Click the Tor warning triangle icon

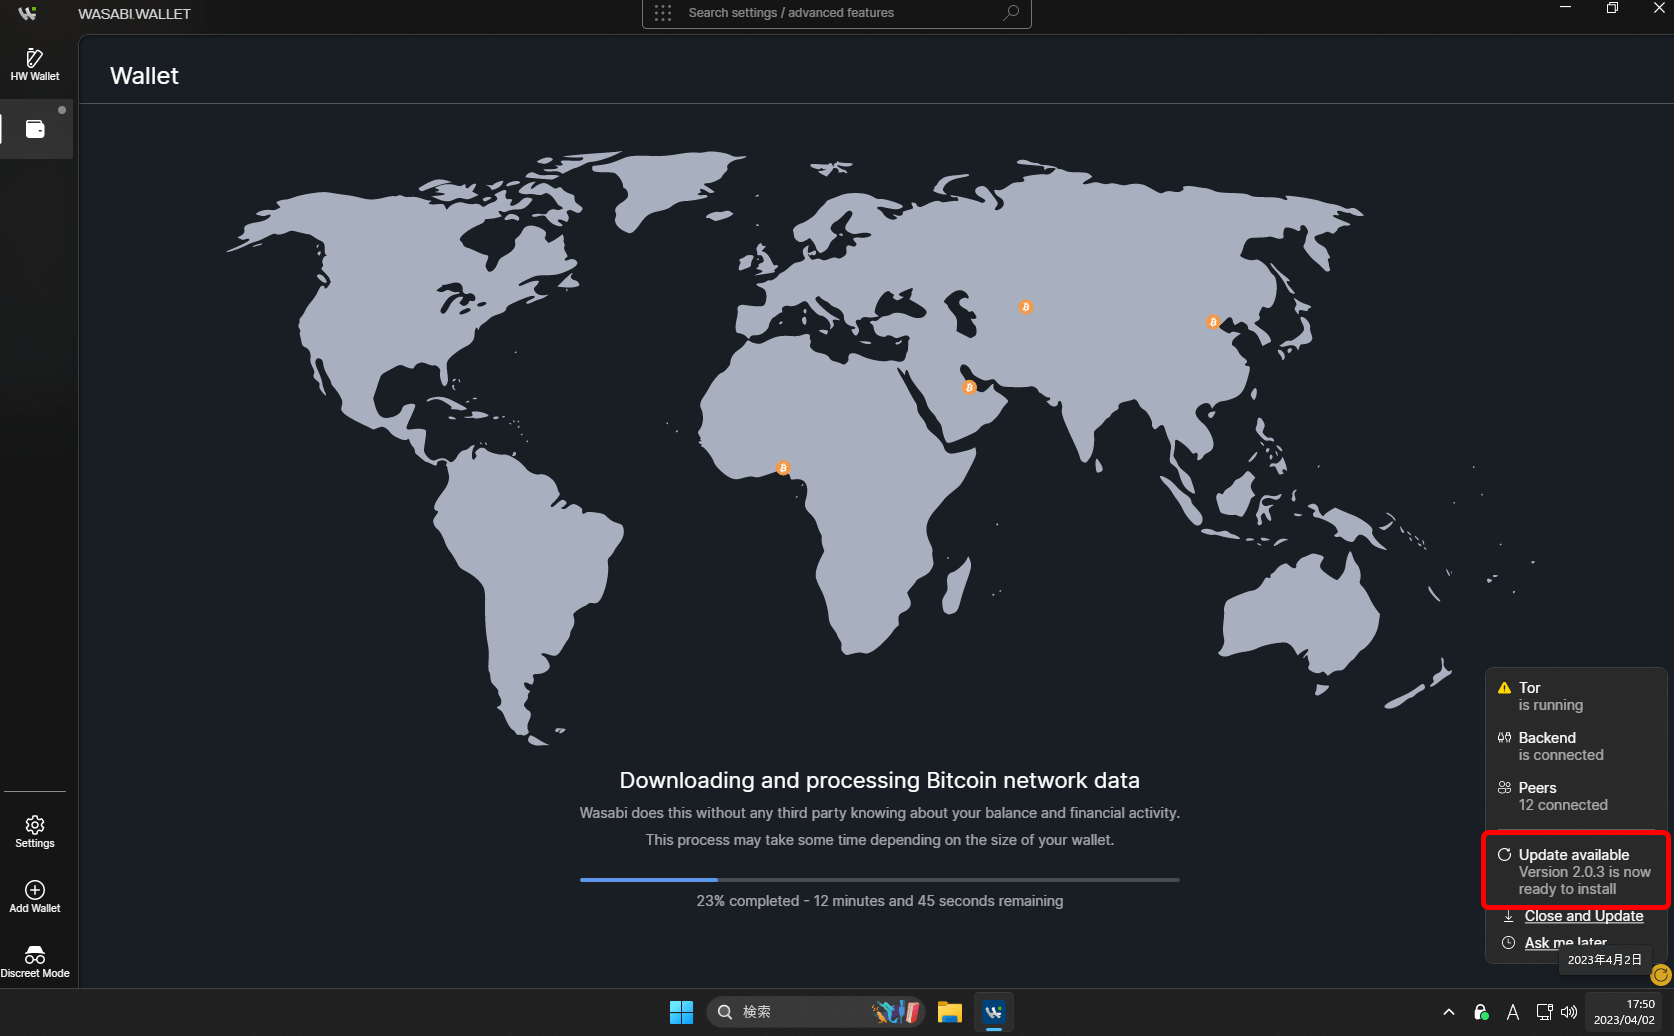tap(1504, 688)
